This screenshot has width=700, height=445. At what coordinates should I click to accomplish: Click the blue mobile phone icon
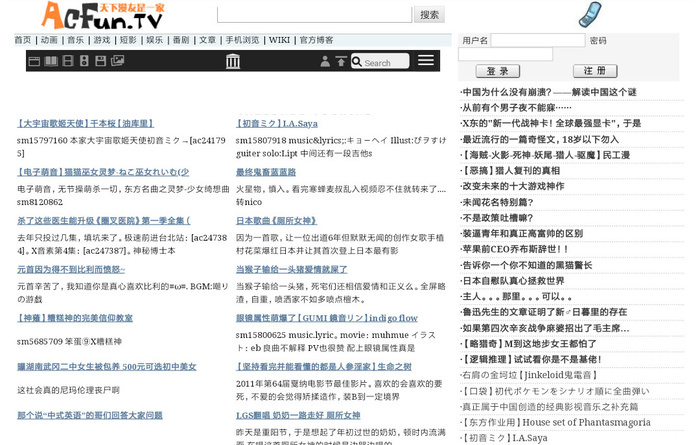point(590,14)
